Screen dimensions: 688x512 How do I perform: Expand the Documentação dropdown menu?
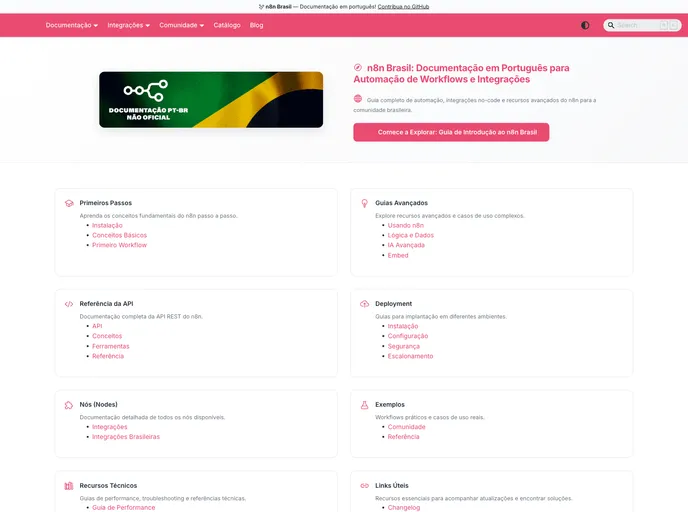click(x=72, y=25)
